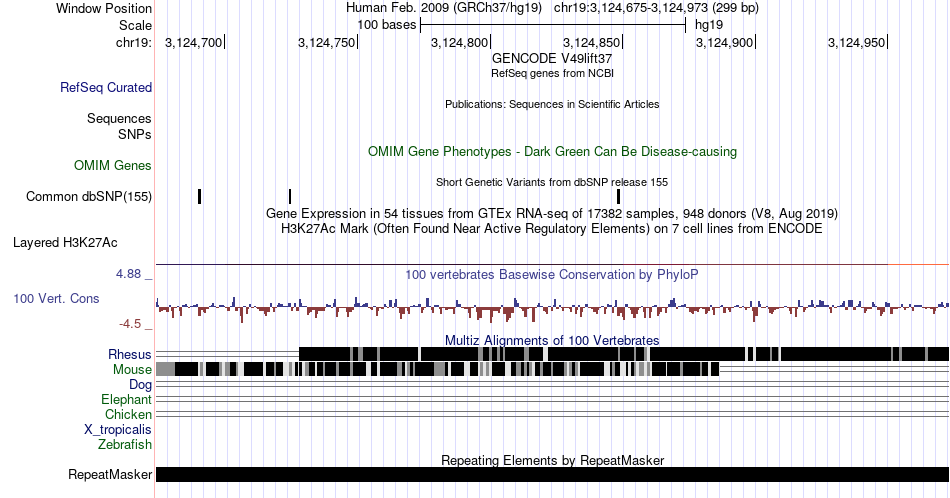The image size is (950, 498).
Task: Click the 3,124,700 ruler position
Action: pyautogui.click(x=194, y=42)
